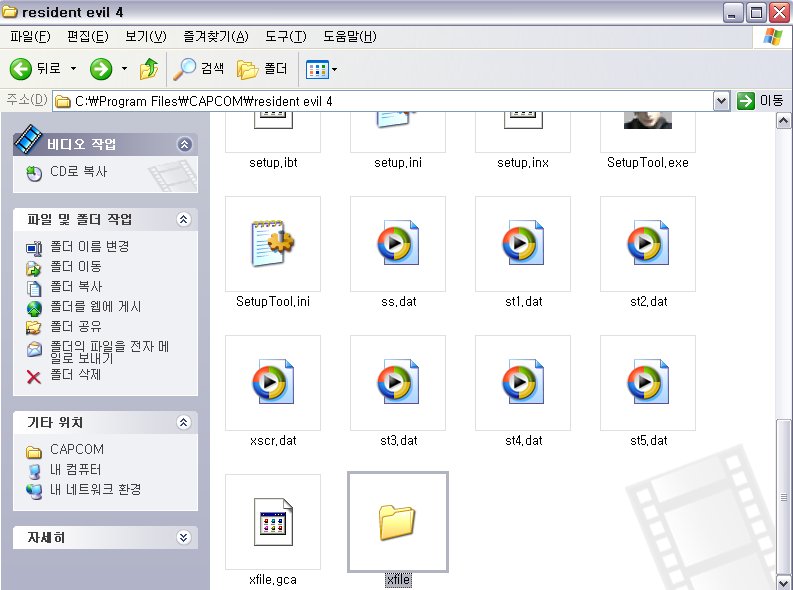Screen dimensions: 793x590
Task: Click CD로 복사 link
Action: tap(78, 172)
